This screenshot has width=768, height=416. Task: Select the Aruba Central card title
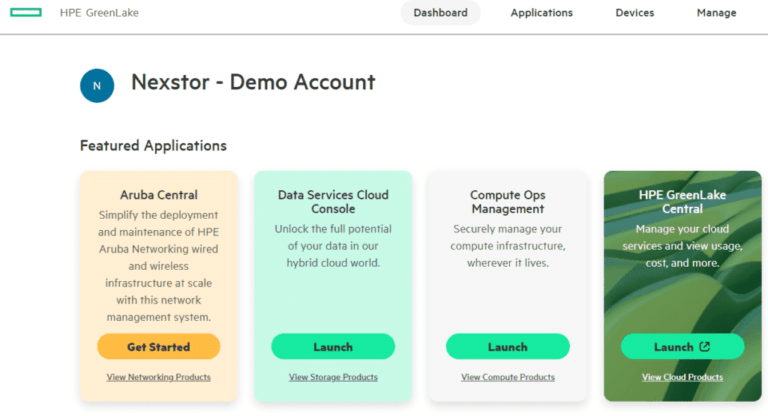click(x=159, y=195)
